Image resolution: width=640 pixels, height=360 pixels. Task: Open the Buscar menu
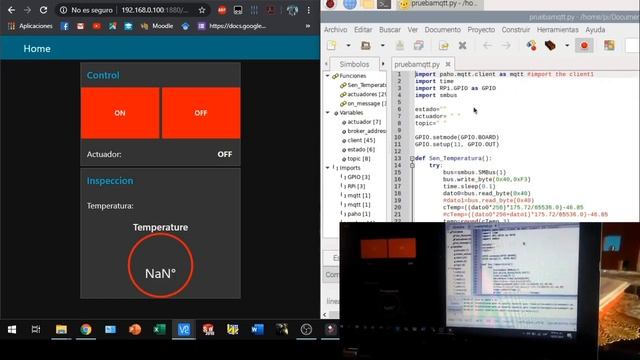point(390,30)
